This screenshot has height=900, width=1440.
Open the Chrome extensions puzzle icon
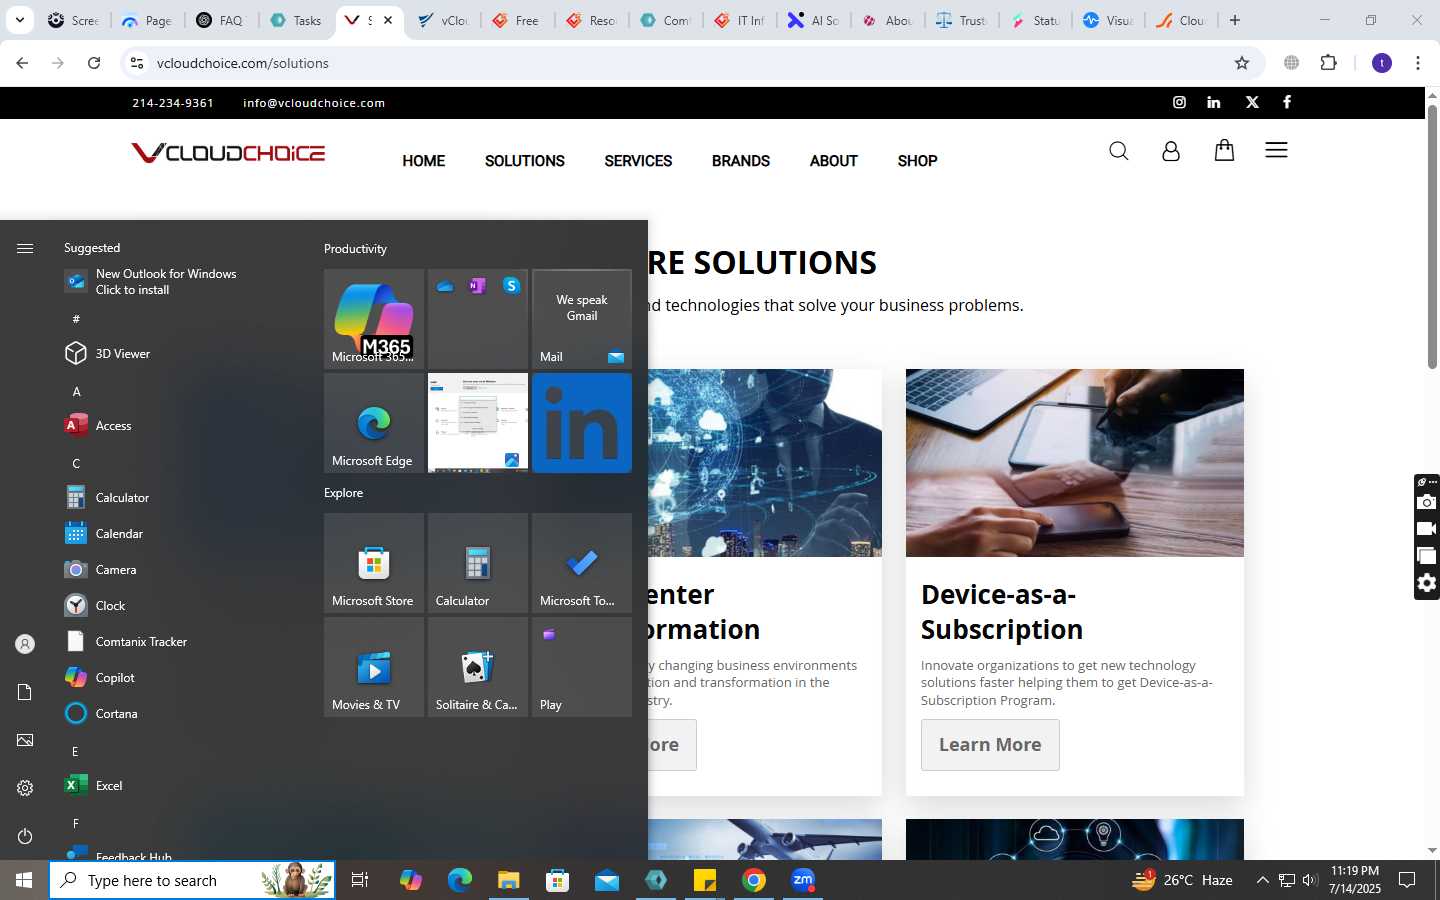1328,63
